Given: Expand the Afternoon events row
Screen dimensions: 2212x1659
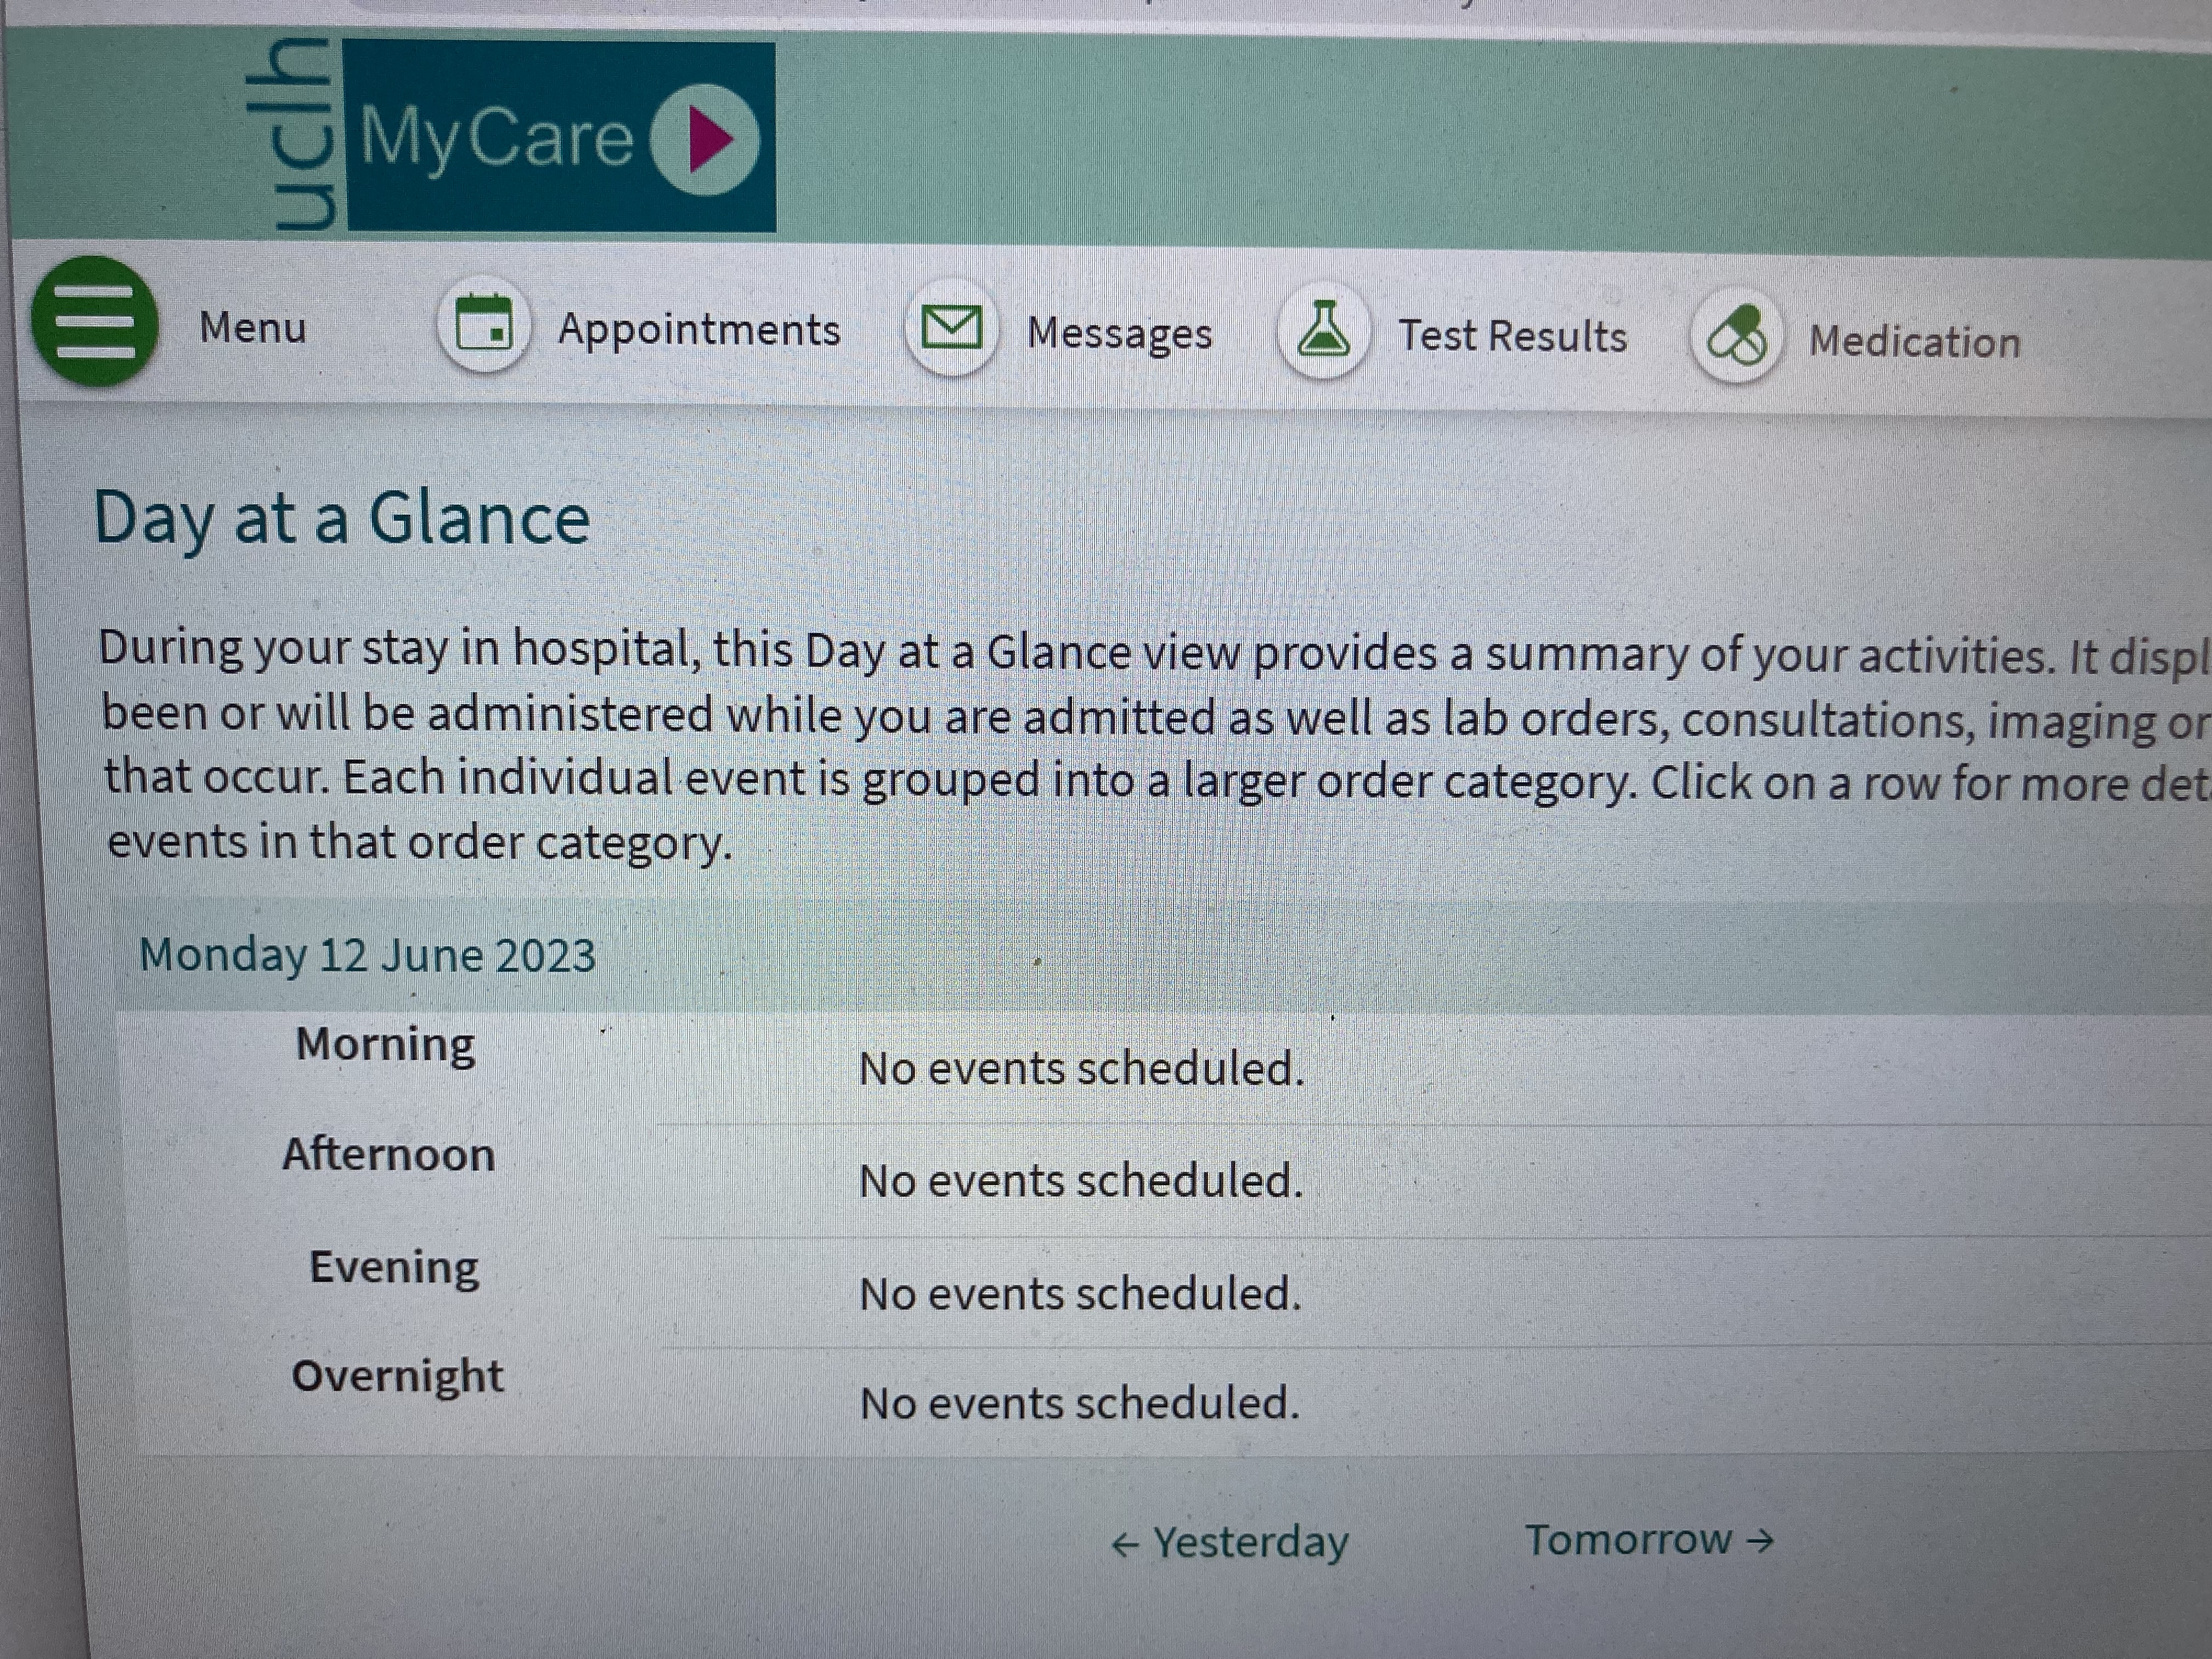Looking at the screenshot, I should [x=1081, y=1181].
